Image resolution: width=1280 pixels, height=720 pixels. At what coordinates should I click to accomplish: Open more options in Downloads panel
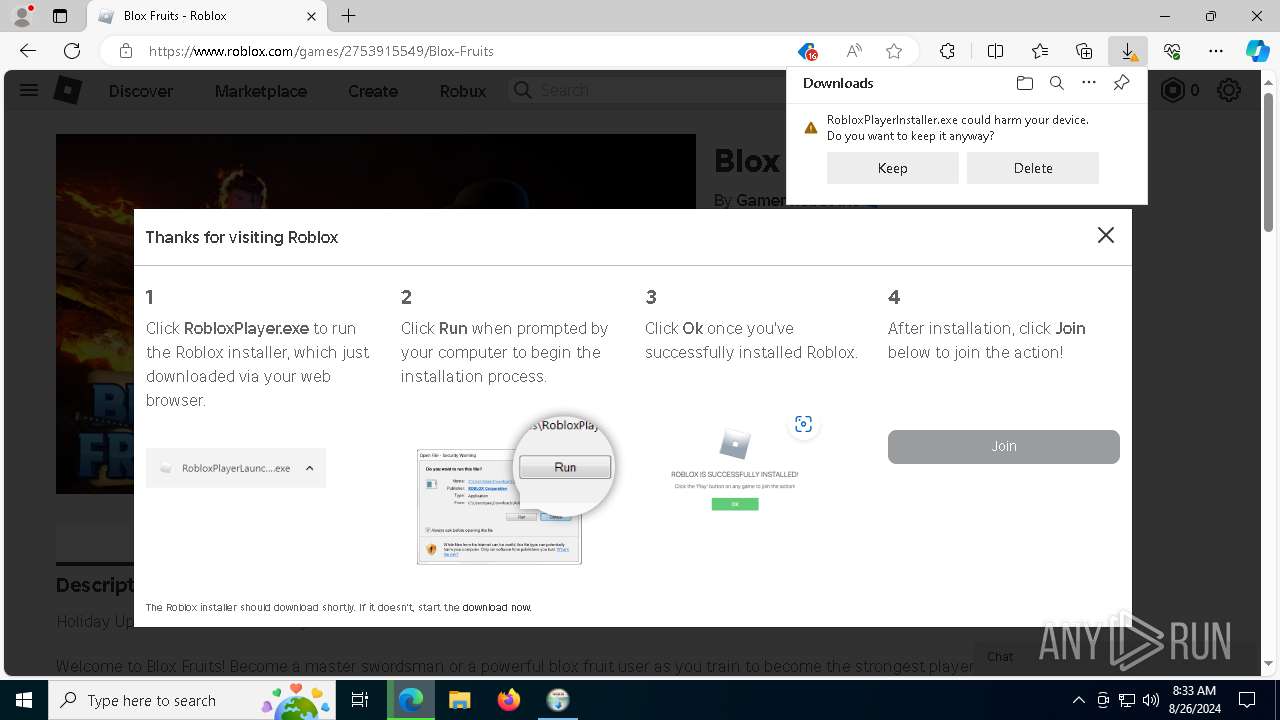(1089, 83)
